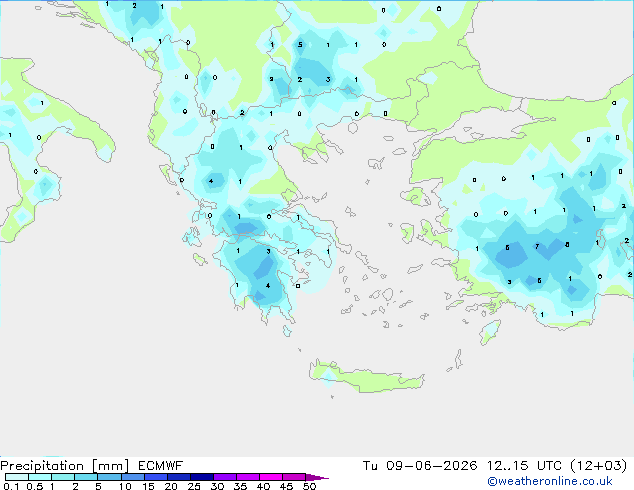Screen dimensions: 634x490
Task: Click the legend label '30'
Action: (218, 486)
